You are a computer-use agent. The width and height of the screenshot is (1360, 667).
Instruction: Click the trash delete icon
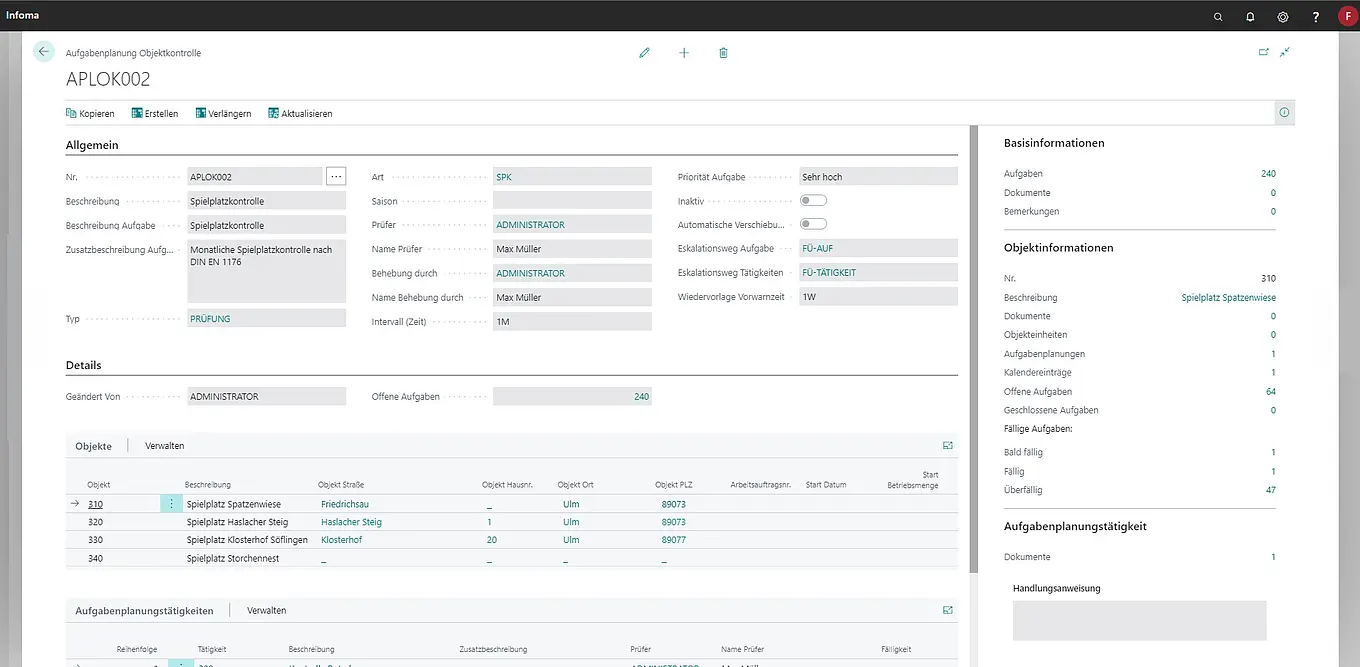click(723, 53)
